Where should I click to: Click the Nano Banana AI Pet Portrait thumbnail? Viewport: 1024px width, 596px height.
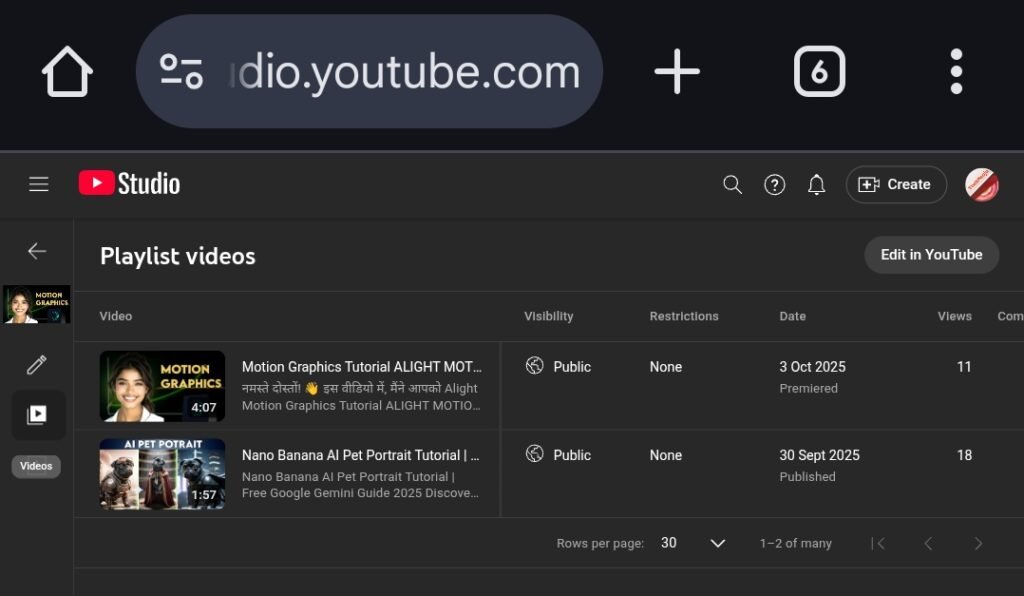(x=162, y=473)
